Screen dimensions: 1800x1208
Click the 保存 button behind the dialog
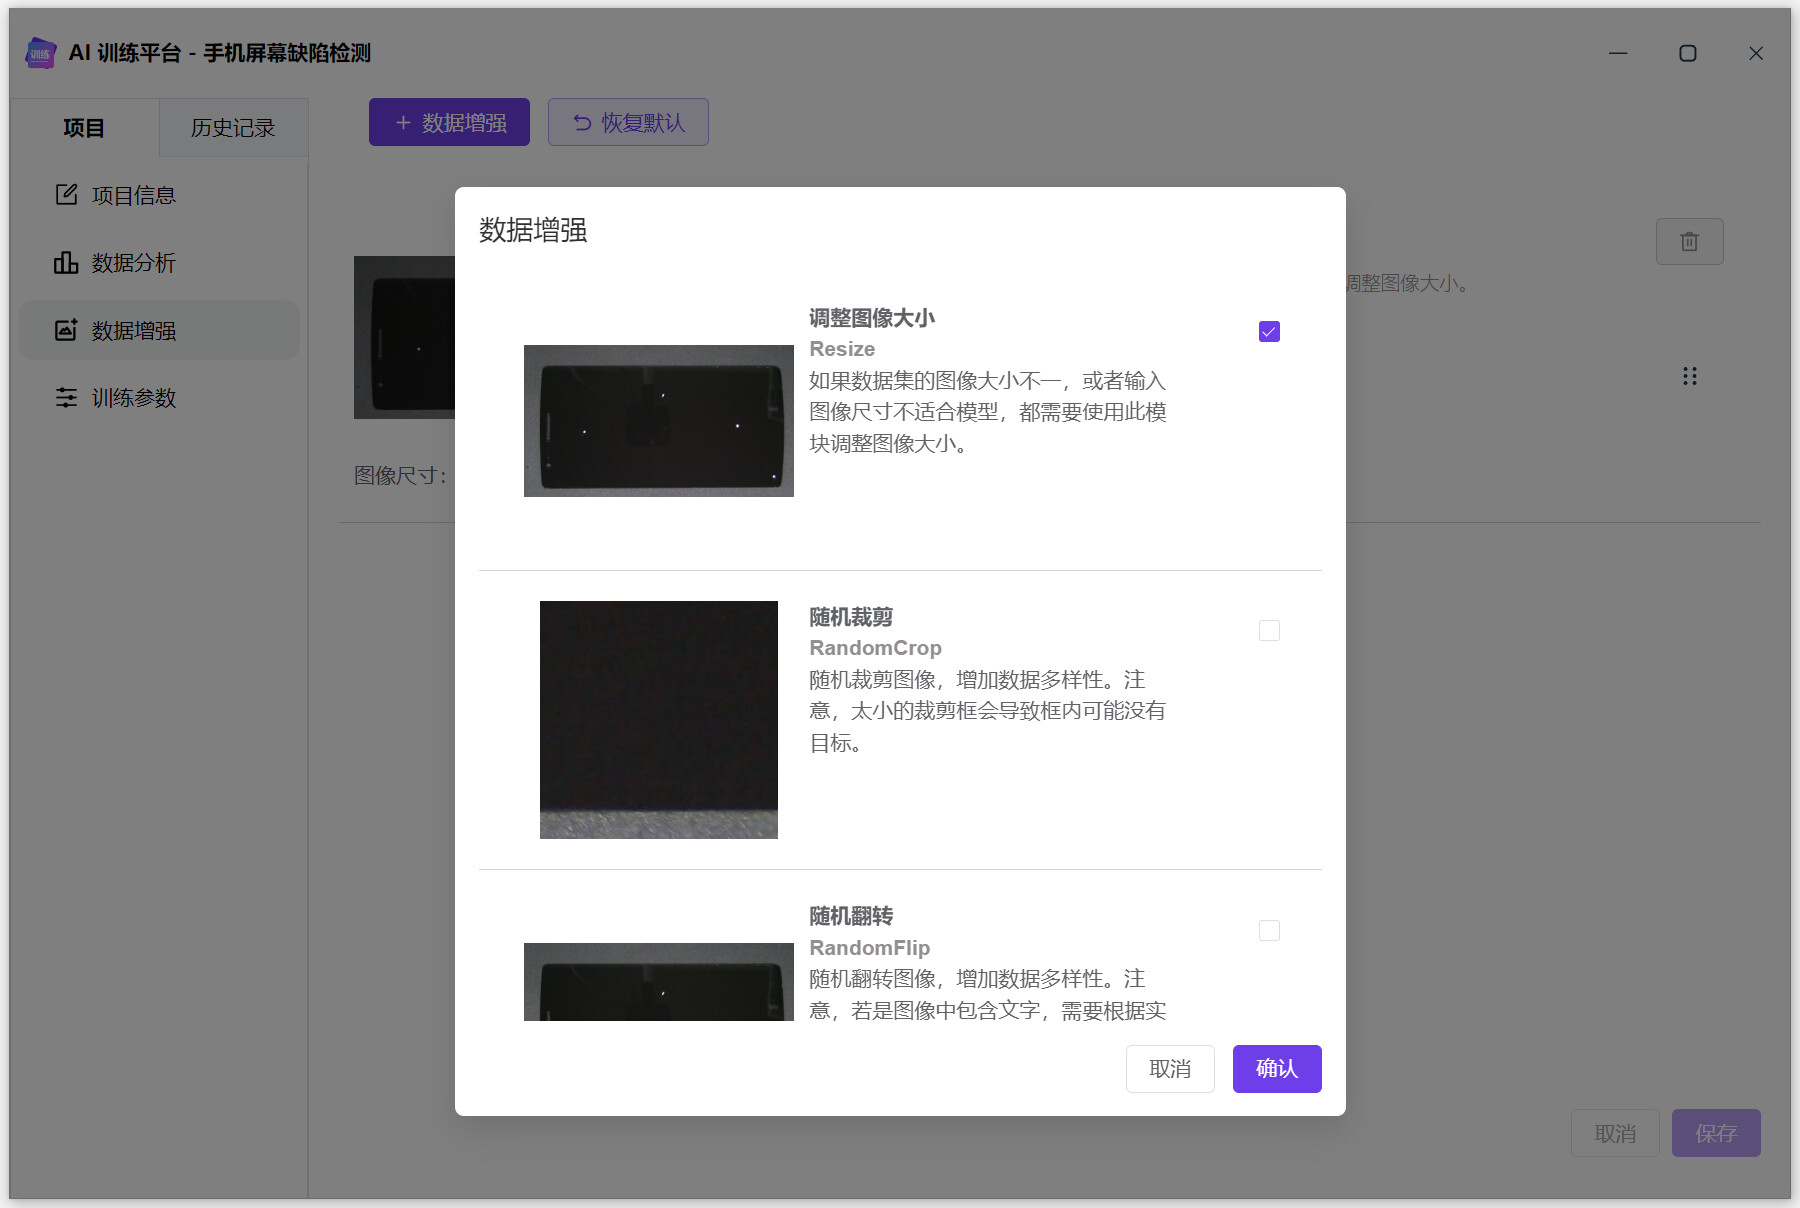pos(1716,1133)
